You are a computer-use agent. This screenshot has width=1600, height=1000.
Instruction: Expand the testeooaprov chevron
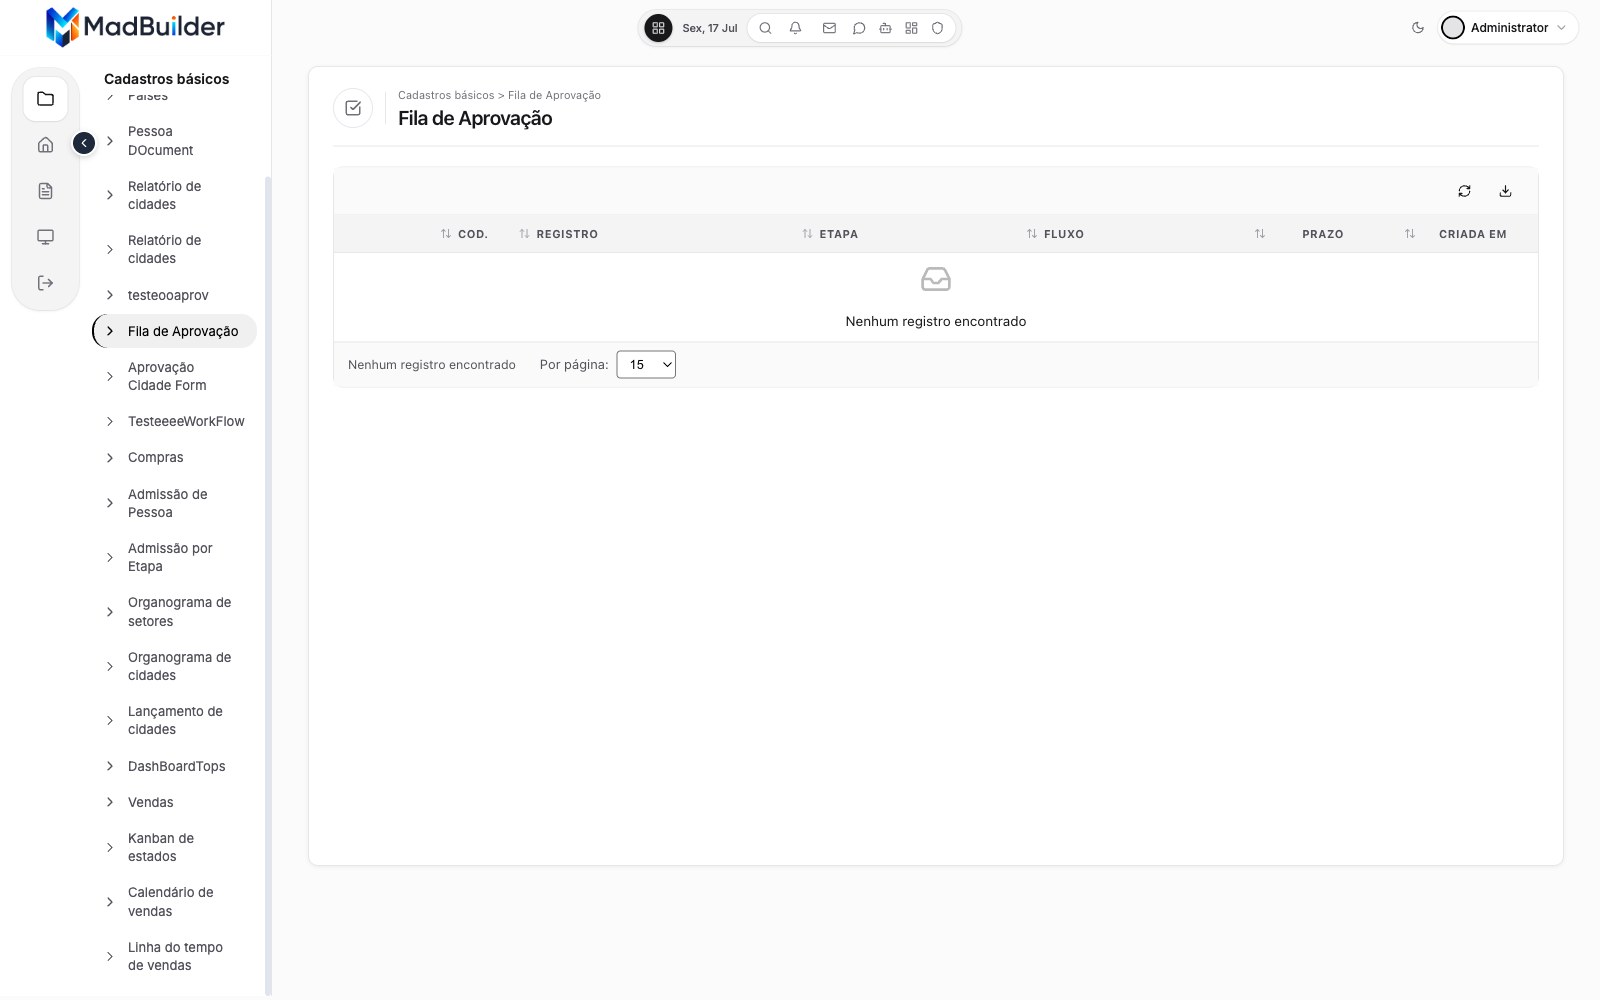click(110, 295)
